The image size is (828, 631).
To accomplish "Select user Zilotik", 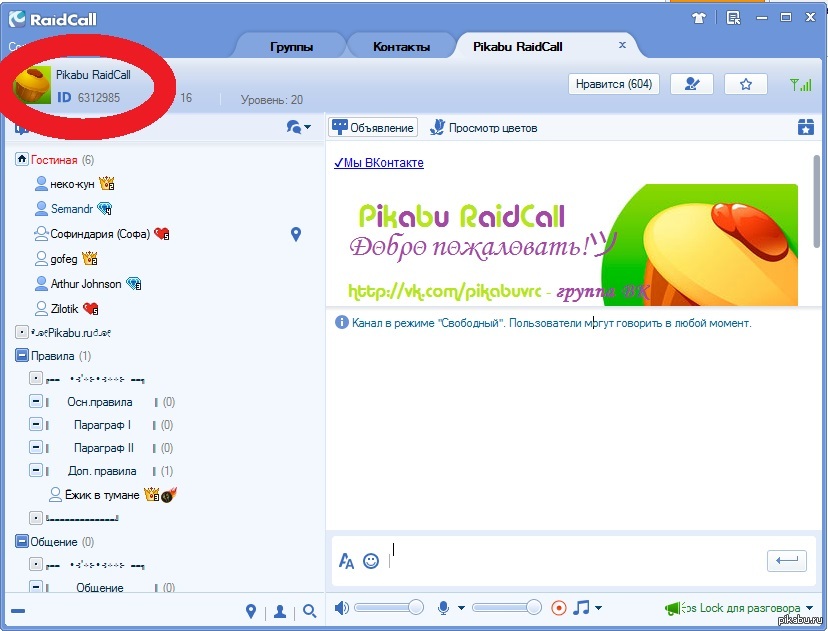I will point(64,308).
